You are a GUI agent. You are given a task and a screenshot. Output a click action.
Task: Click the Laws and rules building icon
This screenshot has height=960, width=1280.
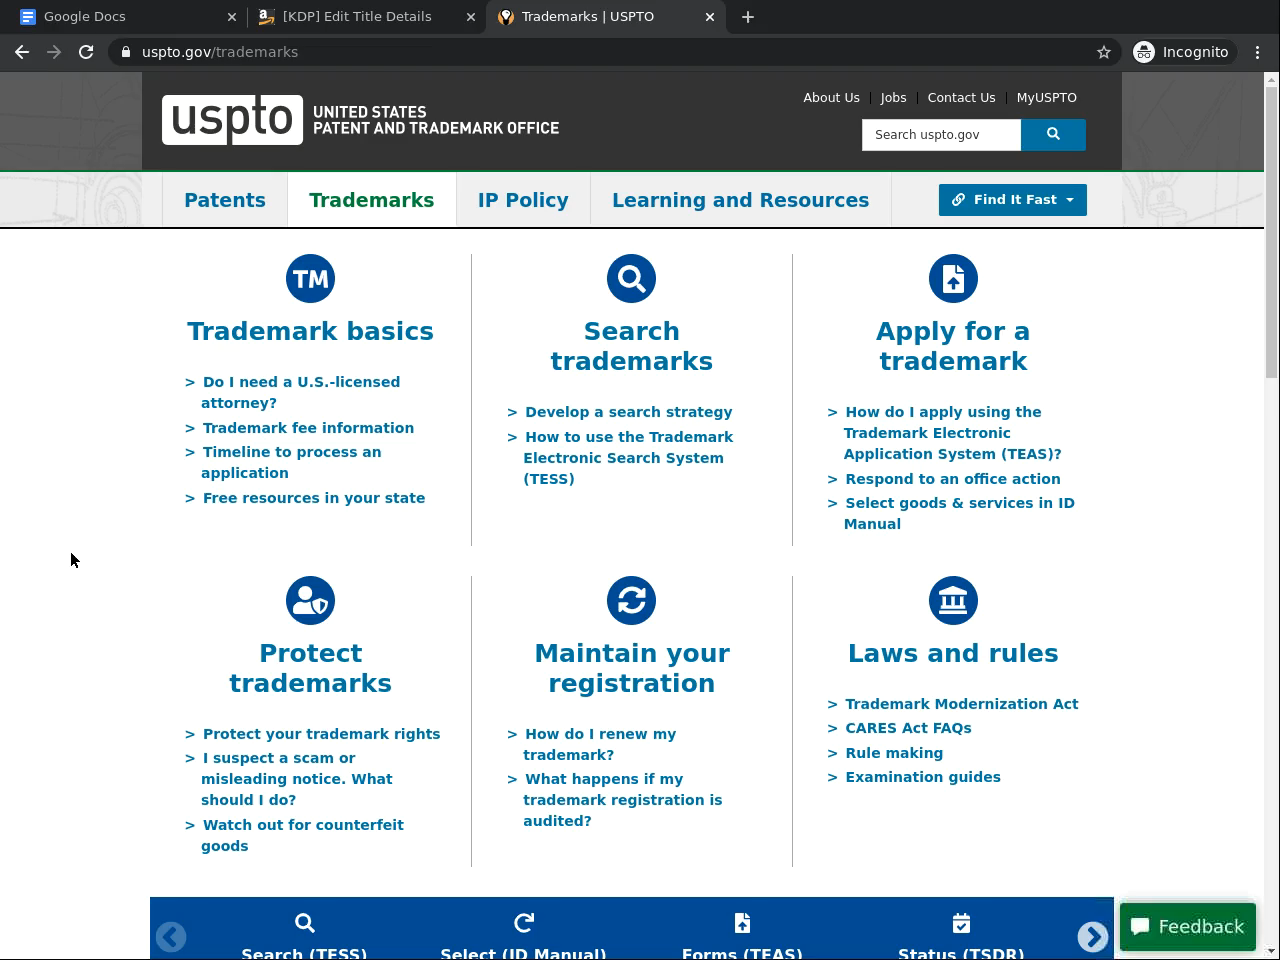pyautogui.click(x=953, y=601)
